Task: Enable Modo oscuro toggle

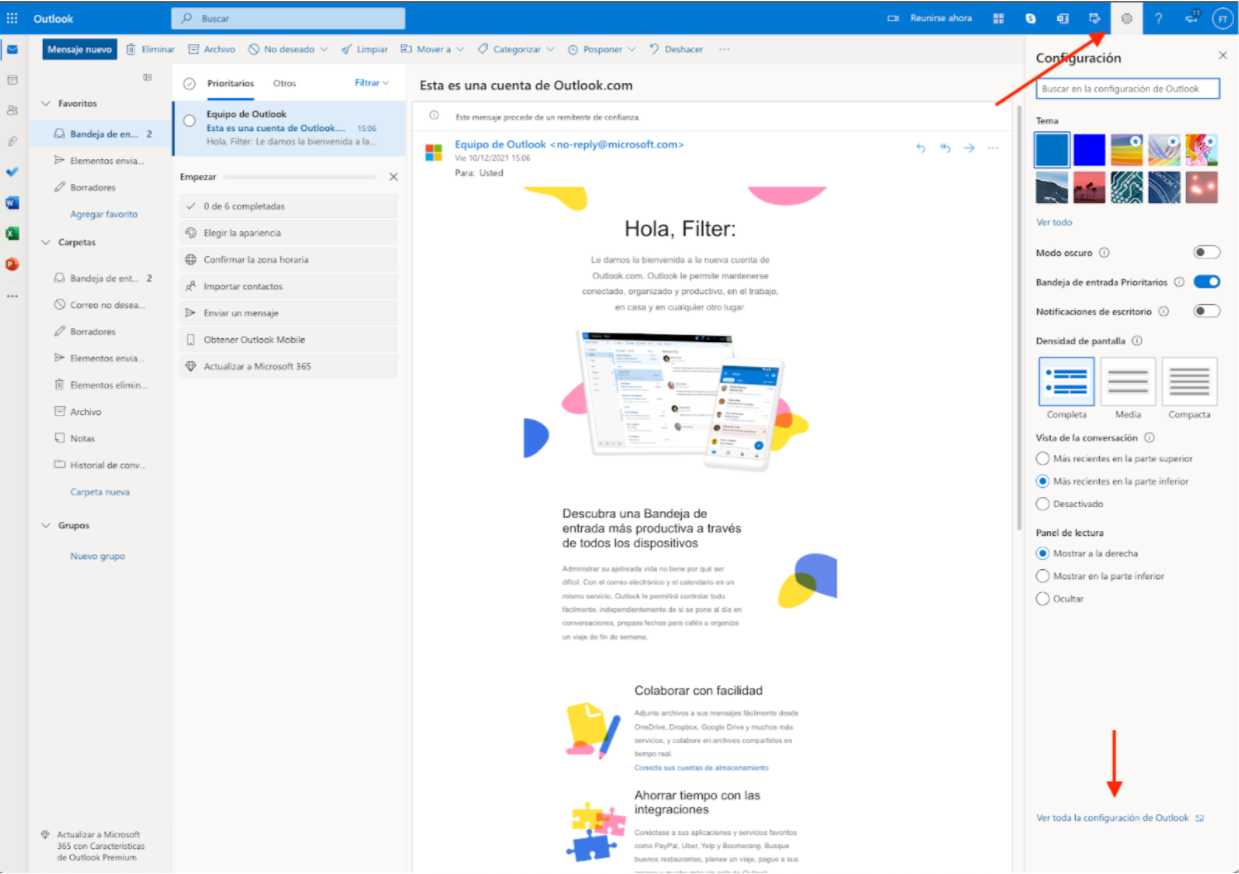Action: (1206, 253)
